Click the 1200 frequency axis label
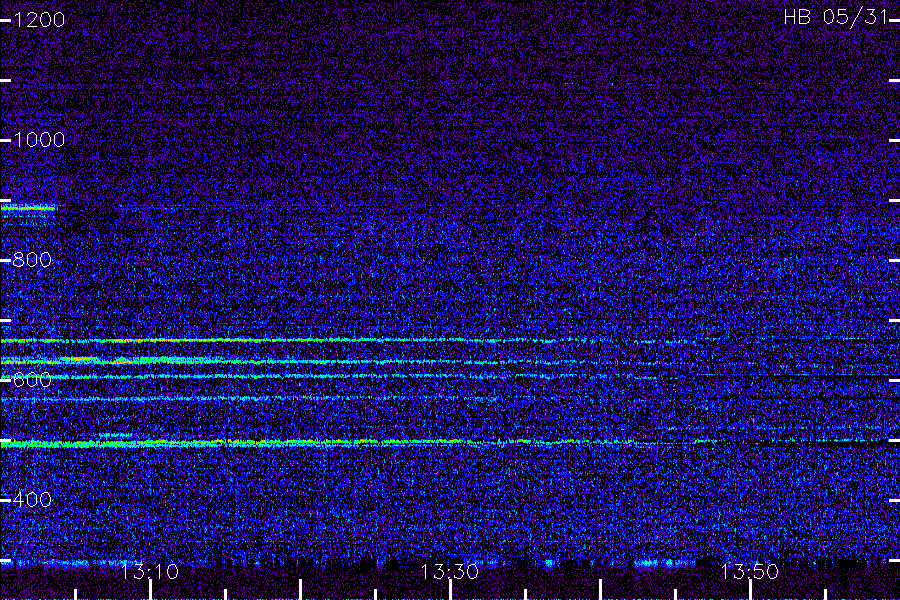This screenshot has width=900, height=600. coord(39,20)
